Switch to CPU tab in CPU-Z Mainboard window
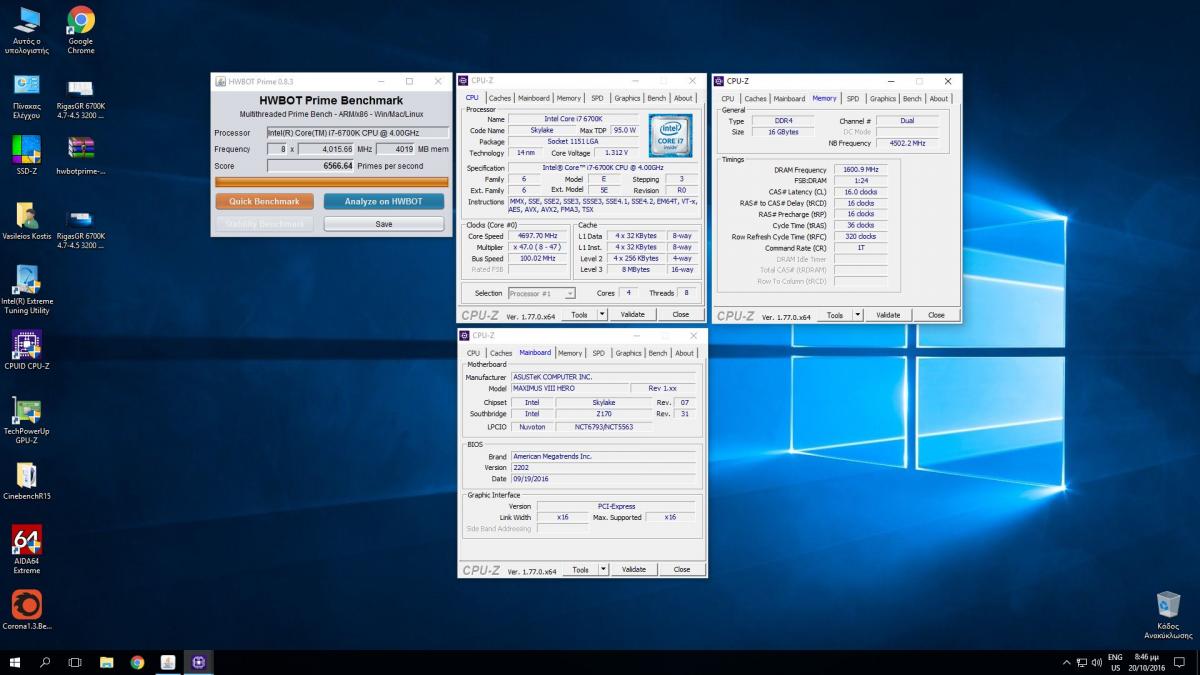Image resolution: width=1200 pixels, height=675 pixels. tap(473, 353)
